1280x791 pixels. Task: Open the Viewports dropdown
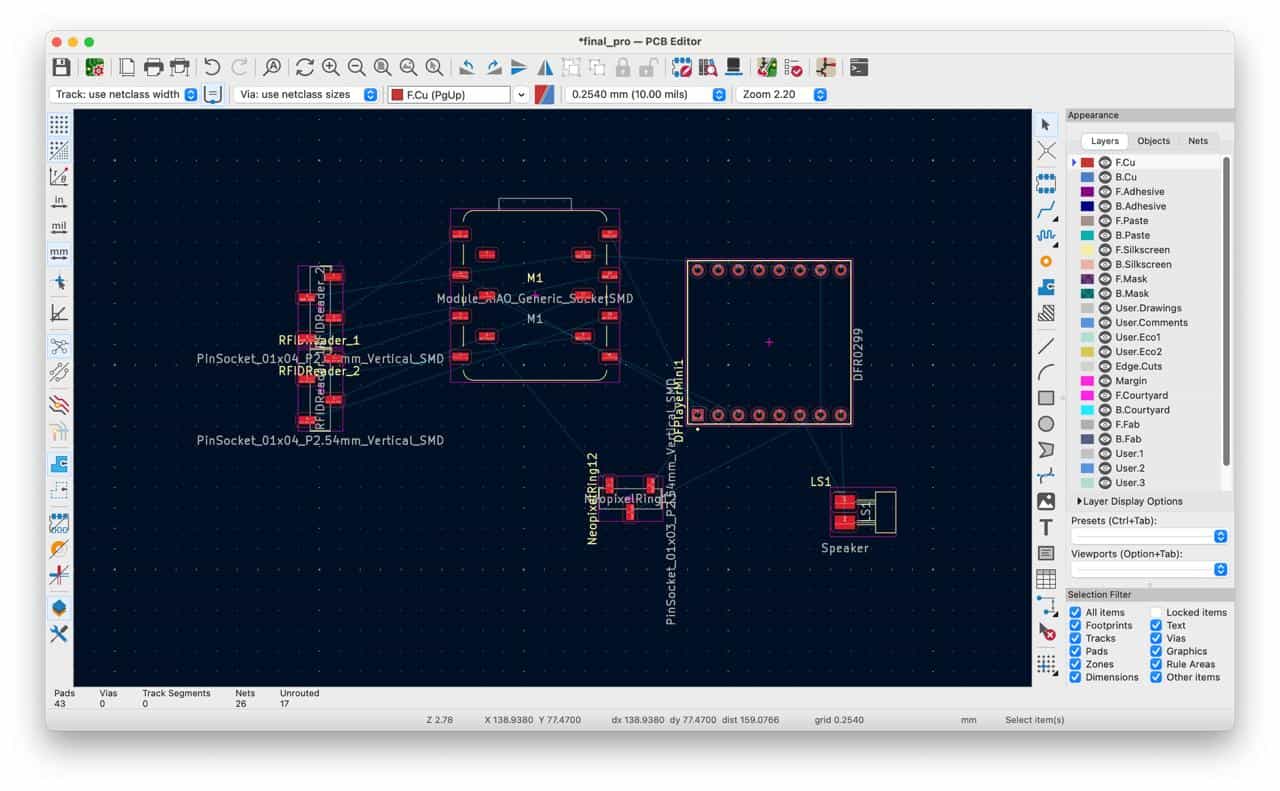click(x=1148, y=569)
